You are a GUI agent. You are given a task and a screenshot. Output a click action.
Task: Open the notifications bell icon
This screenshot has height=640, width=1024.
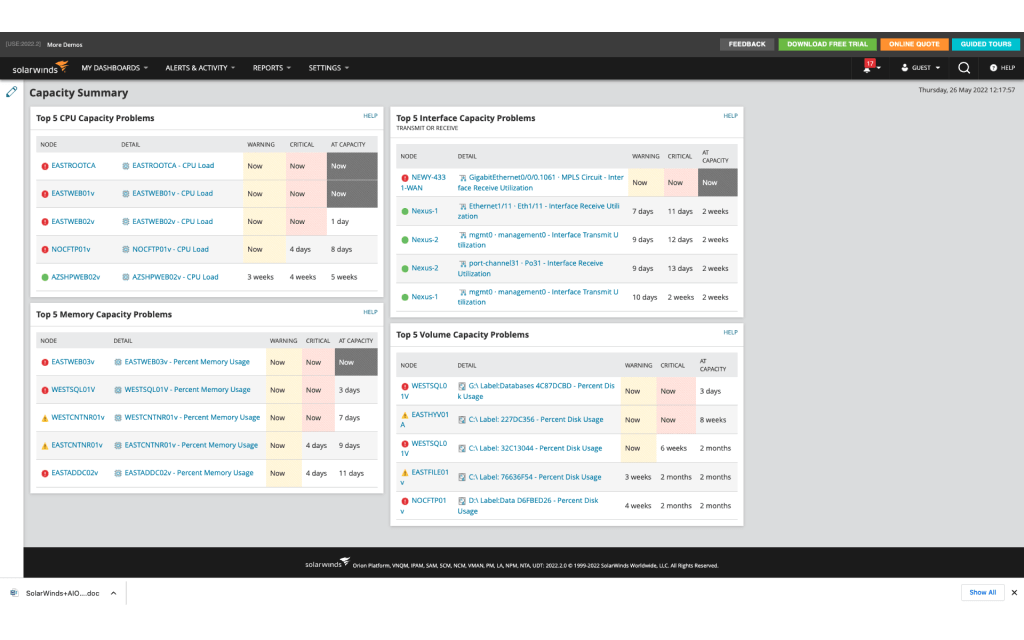(x=867, y=67)
